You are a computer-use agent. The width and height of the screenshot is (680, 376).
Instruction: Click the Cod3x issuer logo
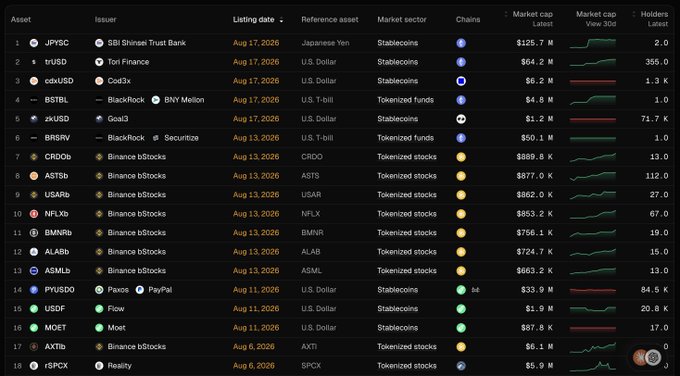pos(99,81)
